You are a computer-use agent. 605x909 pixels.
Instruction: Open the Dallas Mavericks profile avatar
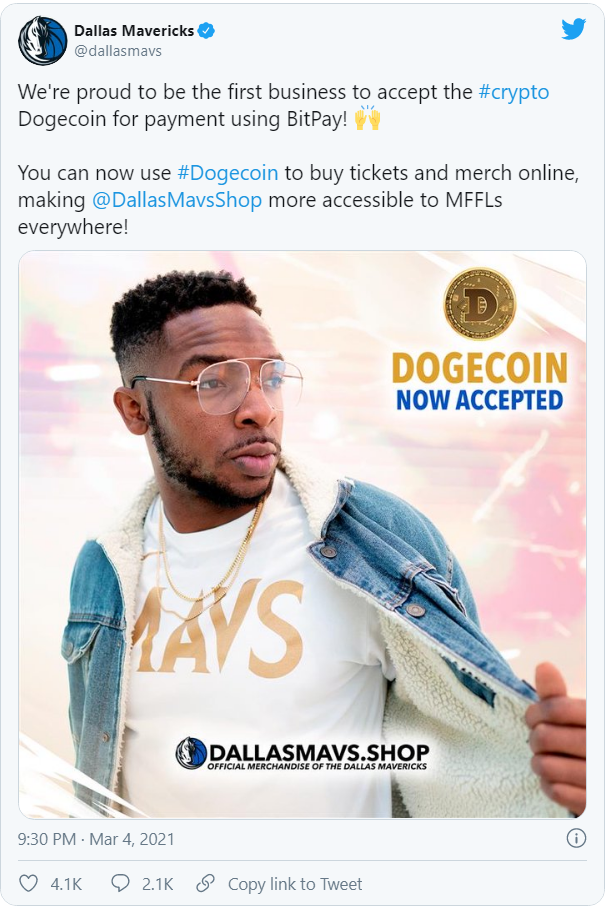(42, 40)
